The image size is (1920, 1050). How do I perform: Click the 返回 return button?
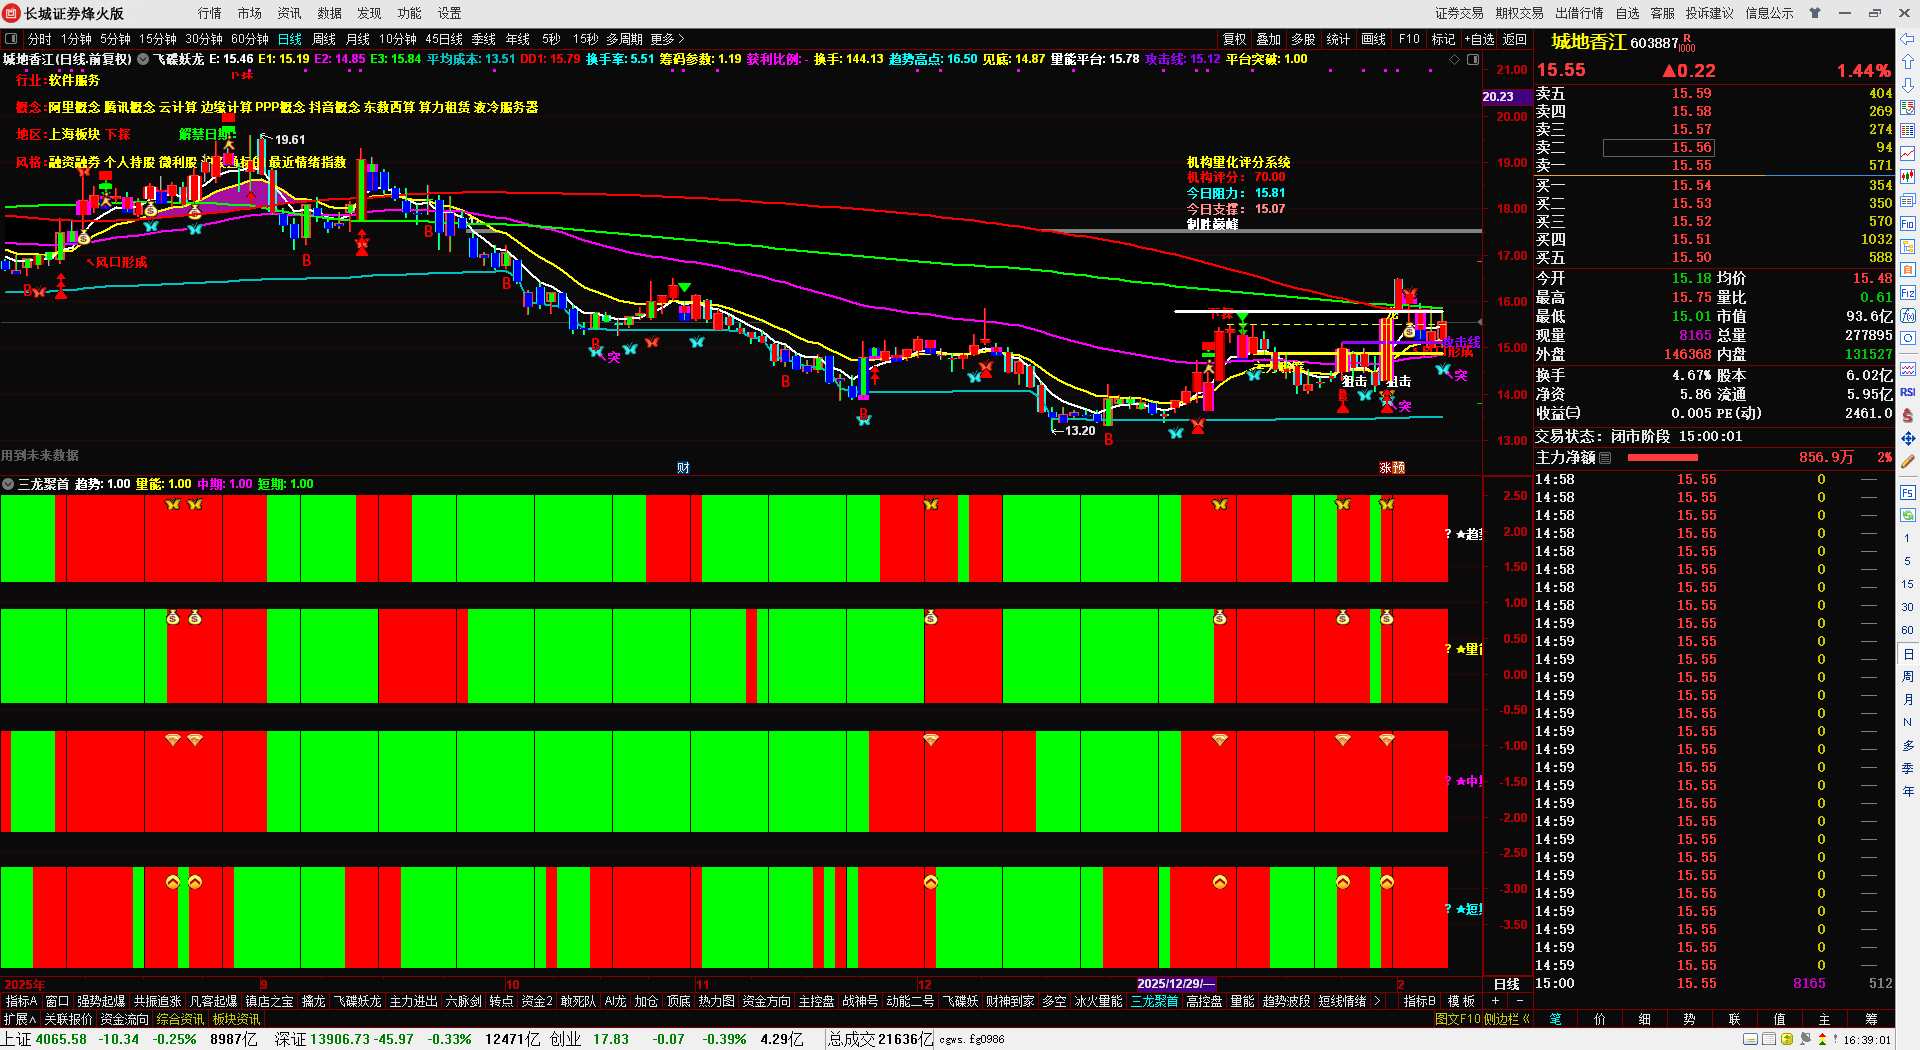coord(1515,39)
